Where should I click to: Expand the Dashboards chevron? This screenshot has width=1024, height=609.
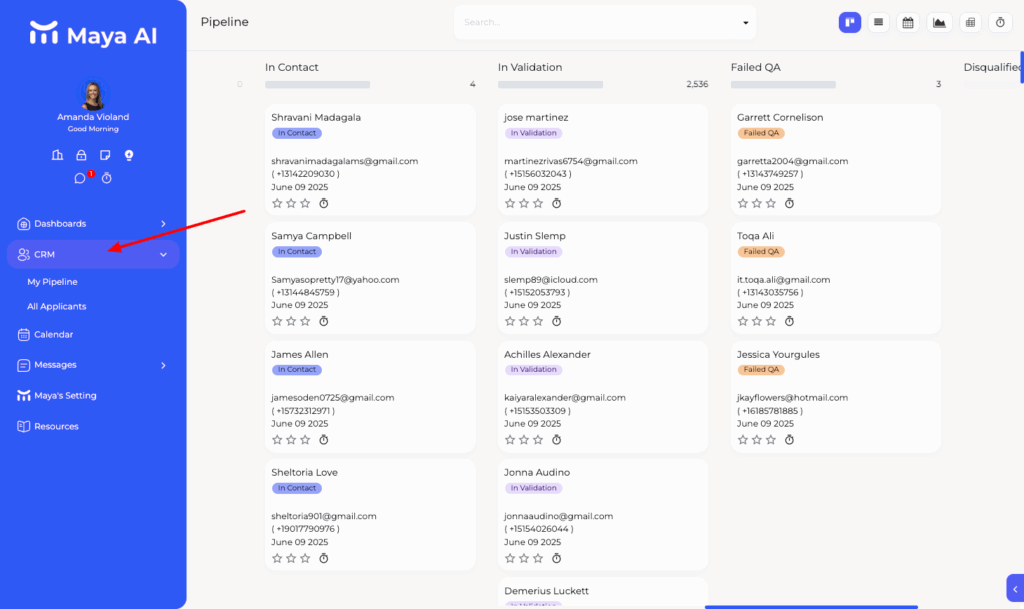pos(163,224)
